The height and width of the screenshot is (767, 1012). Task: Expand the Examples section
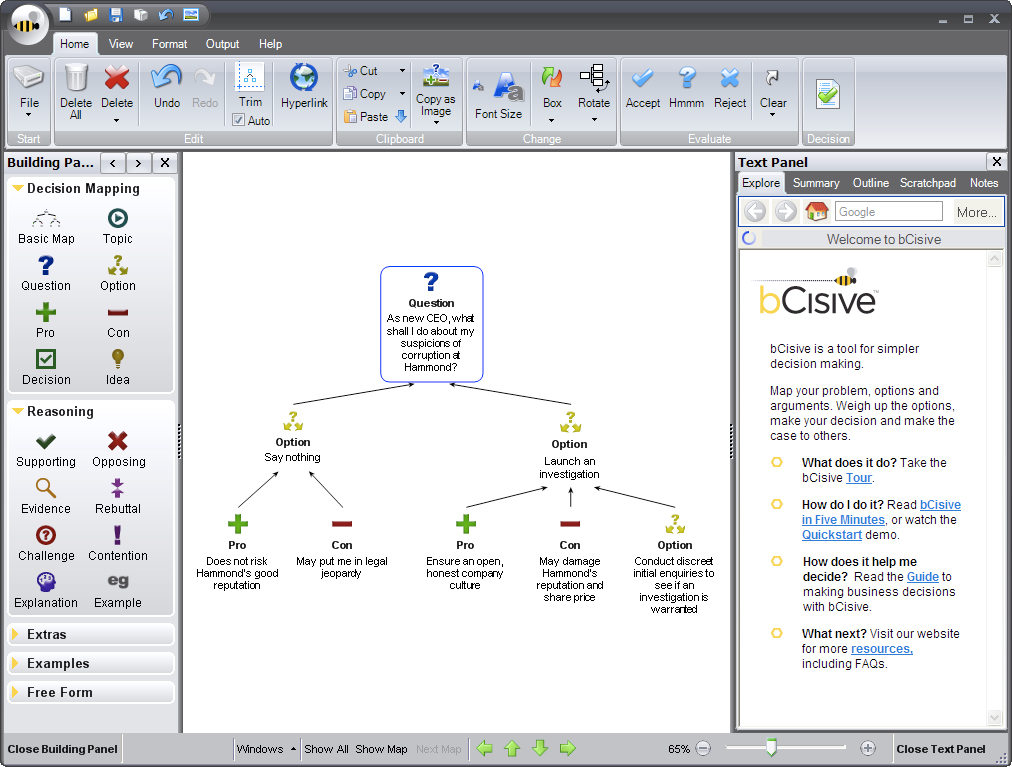[x=91, y=663]
